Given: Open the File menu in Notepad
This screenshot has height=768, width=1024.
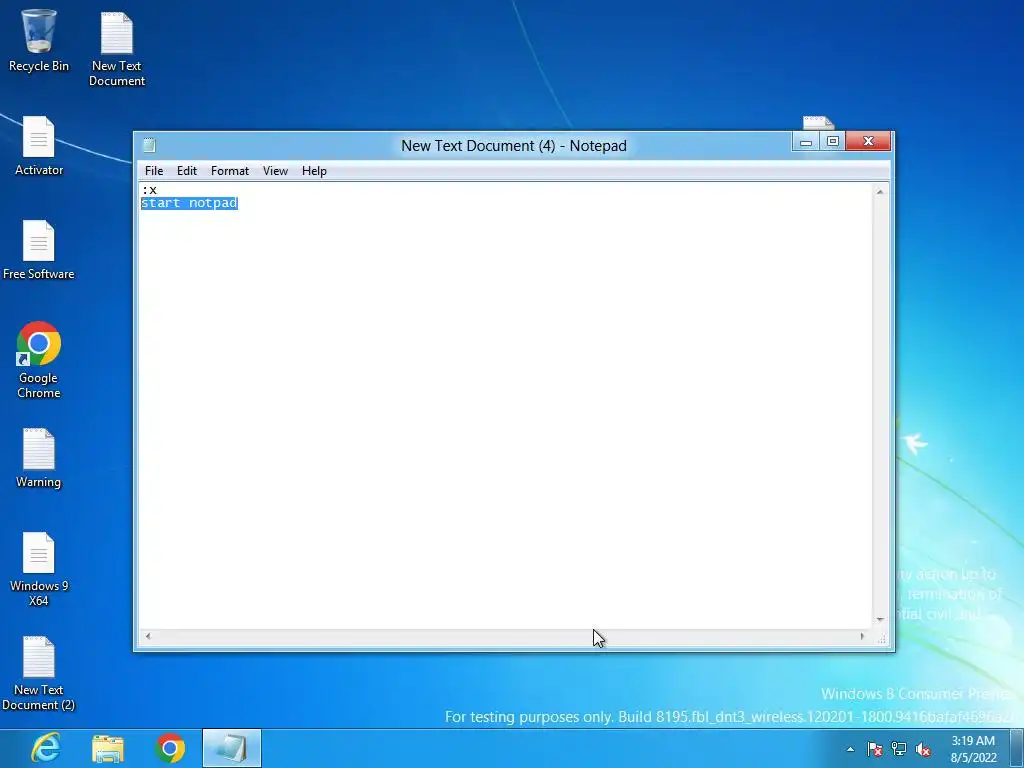Looking at the screenshot, I should [154, 170].
